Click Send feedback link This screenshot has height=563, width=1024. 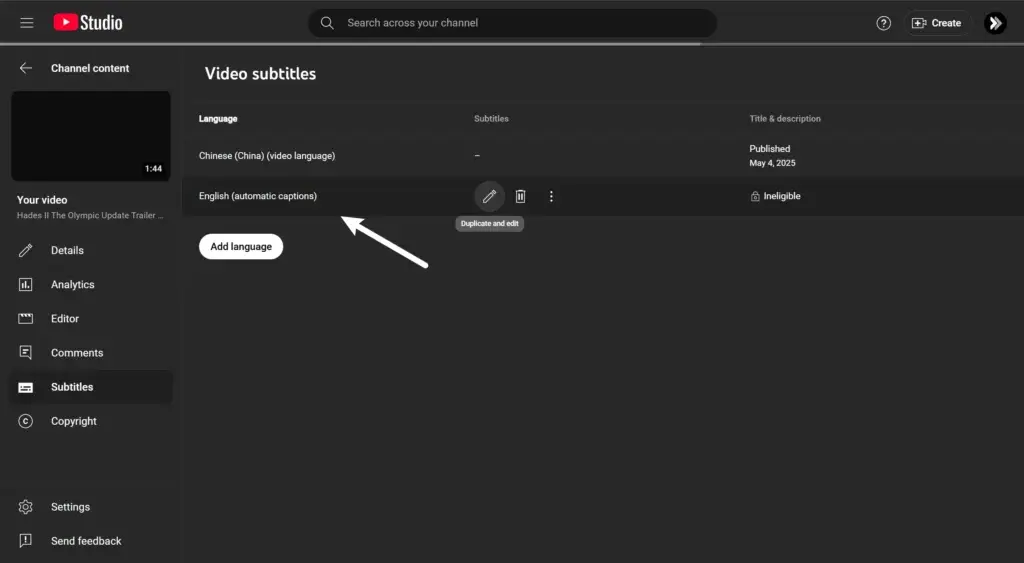coord(86,541)
